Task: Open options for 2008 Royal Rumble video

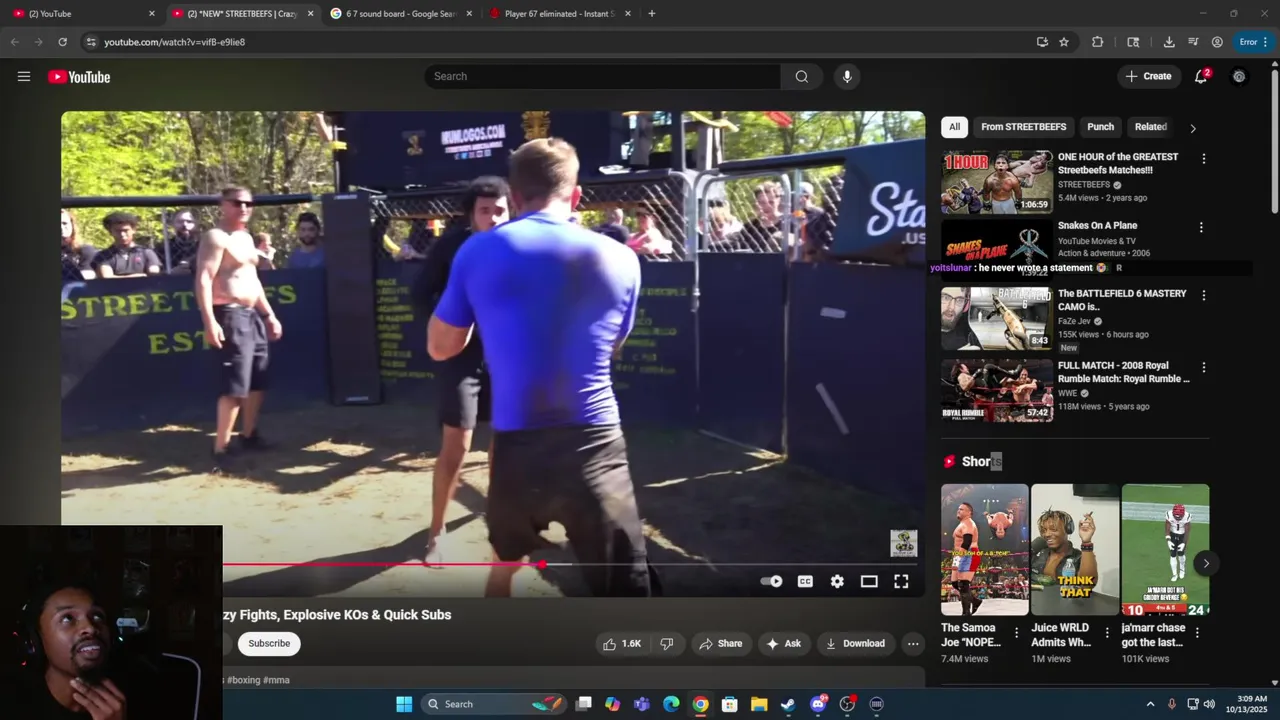Action: click(x=1203, y=368)
